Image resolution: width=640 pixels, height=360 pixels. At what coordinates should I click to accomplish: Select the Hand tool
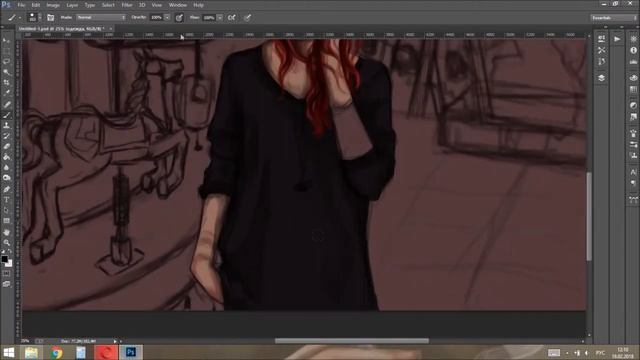pyautogui.click(x=7, y=232)
